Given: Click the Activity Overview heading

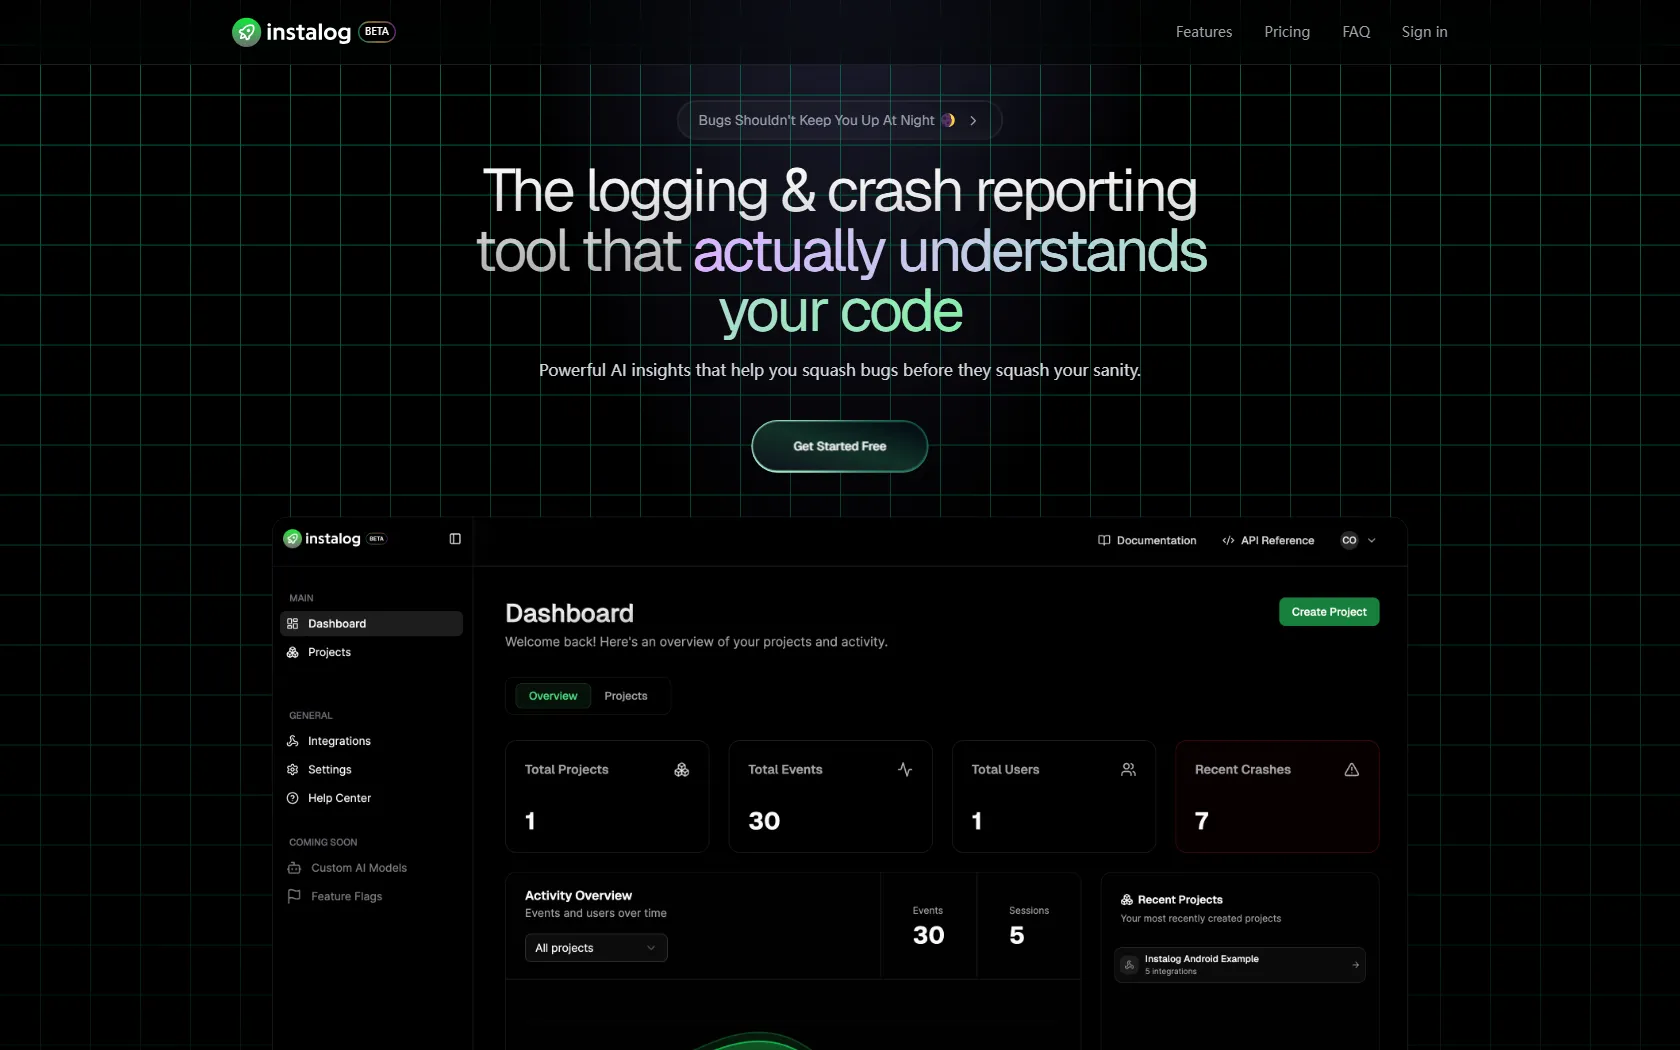Looking at the screenshot, I should (x=578, y=896).
